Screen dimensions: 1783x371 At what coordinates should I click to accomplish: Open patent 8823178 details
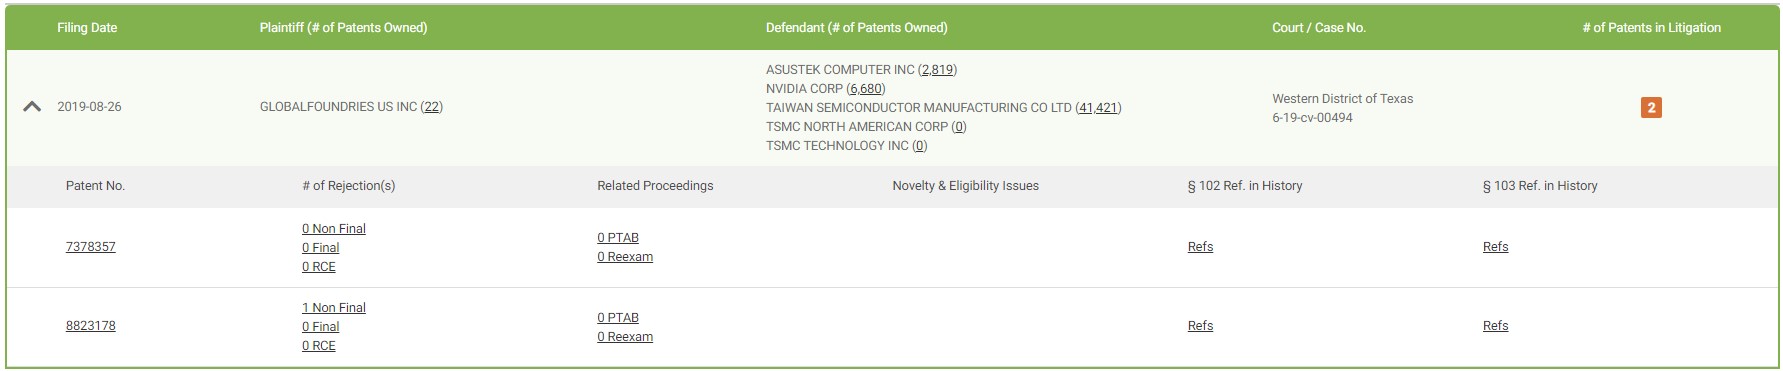click(x=90, y=326)
